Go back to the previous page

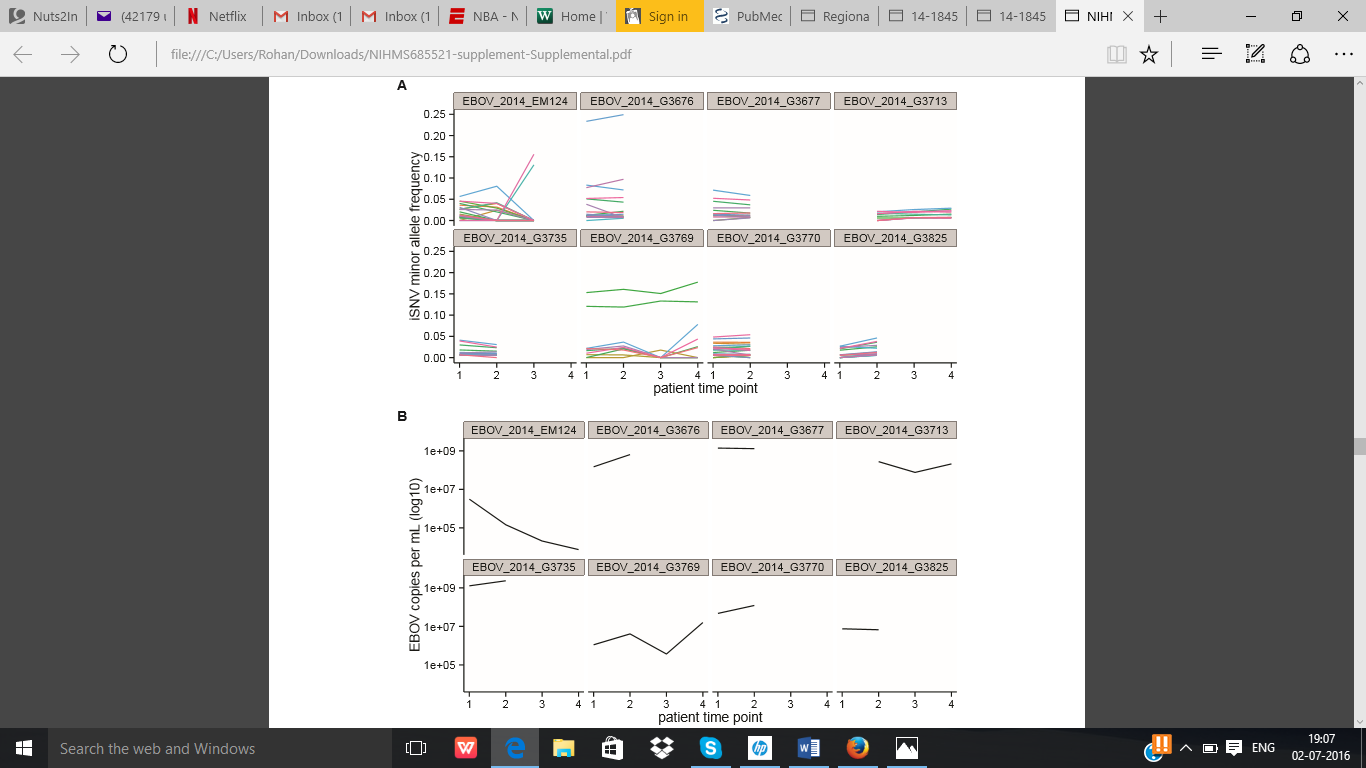(x=22, y=55)
